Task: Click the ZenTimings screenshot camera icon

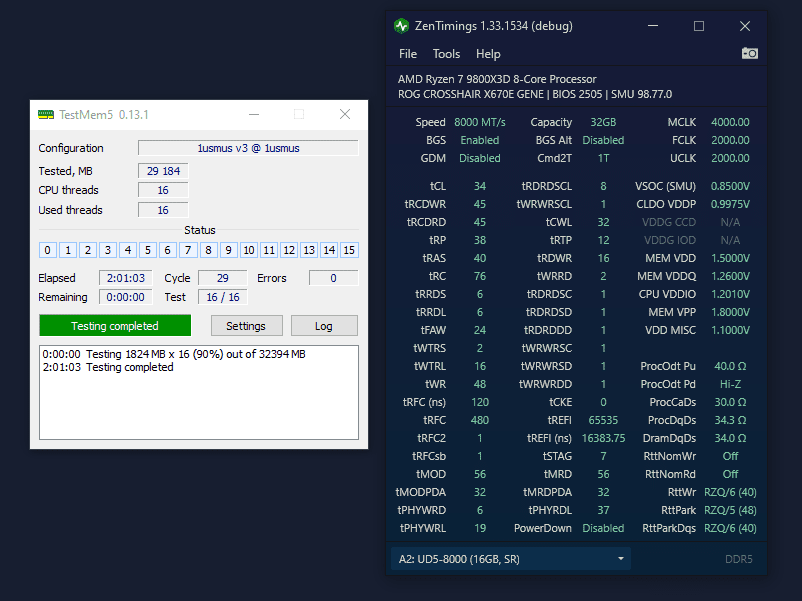Action: (750, 53)
